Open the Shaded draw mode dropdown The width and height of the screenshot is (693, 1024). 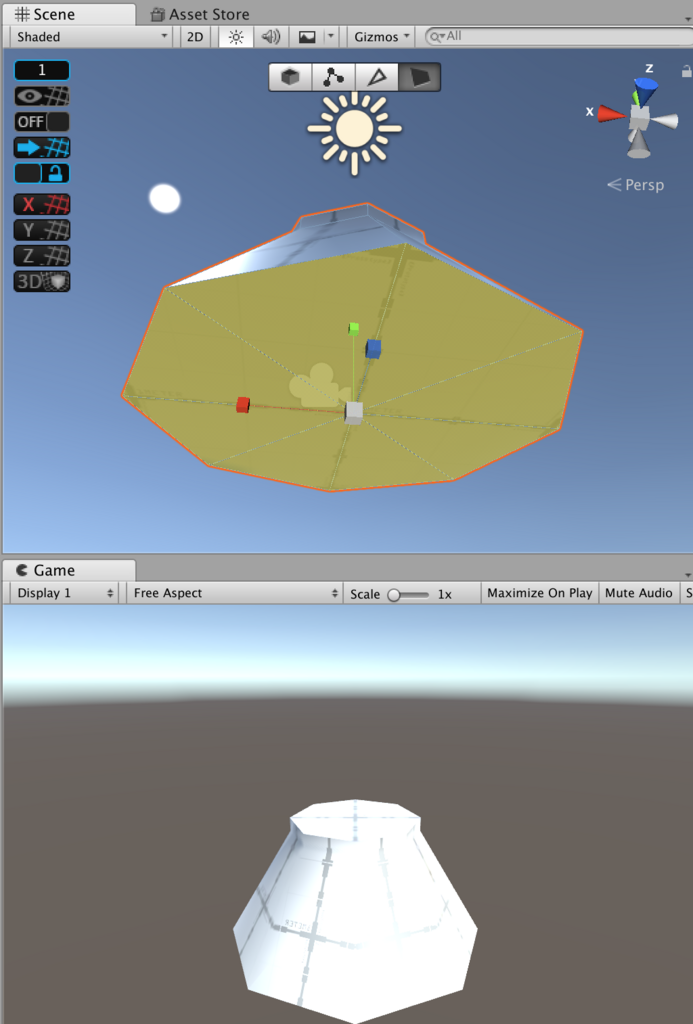tap(91, 37)
